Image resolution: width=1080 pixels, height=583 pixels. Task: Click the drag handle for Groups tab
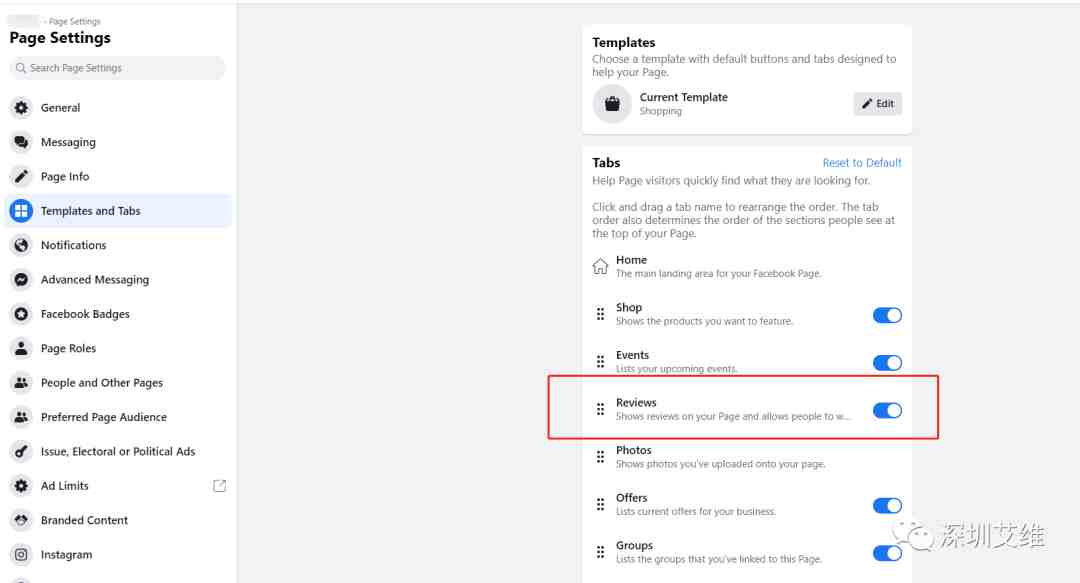tap(601, 552)
